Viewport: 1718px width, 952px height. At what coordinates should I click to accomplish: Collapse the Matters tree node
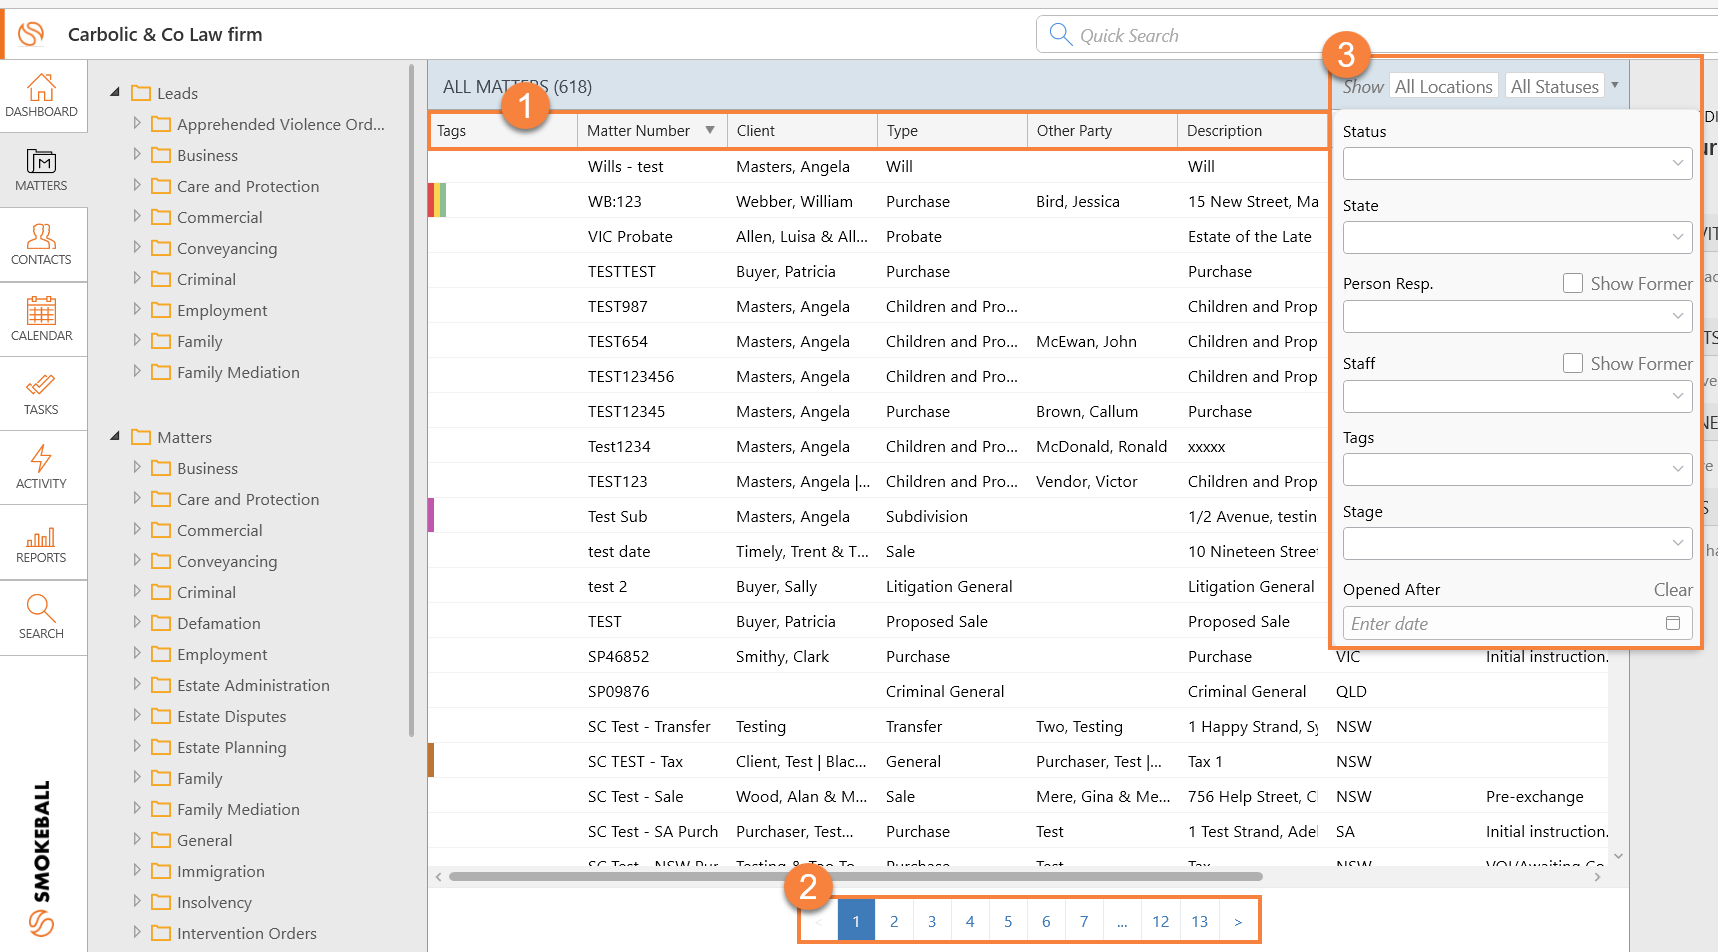click(x=115, y=436)
